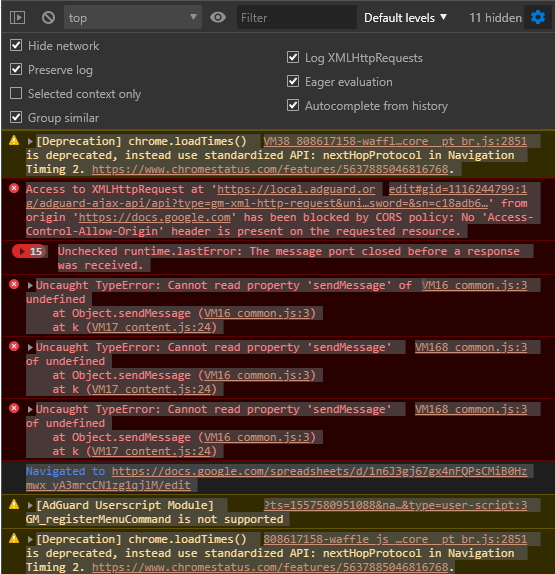Screen dimensions: 555x574
Task: Clear the console with the ban icon
Action: tap(48, 17)
